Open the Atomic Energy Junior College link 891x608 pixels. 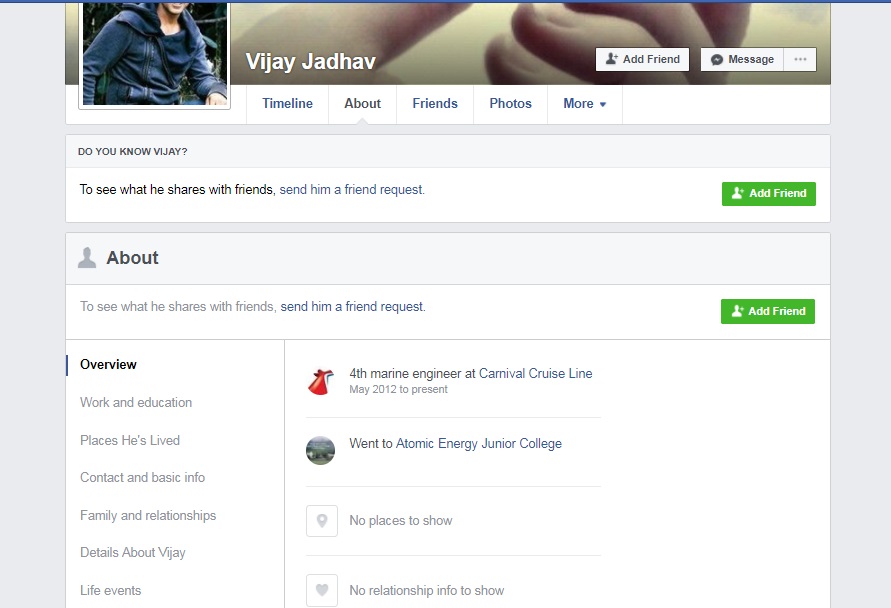[x=478, y=443]
